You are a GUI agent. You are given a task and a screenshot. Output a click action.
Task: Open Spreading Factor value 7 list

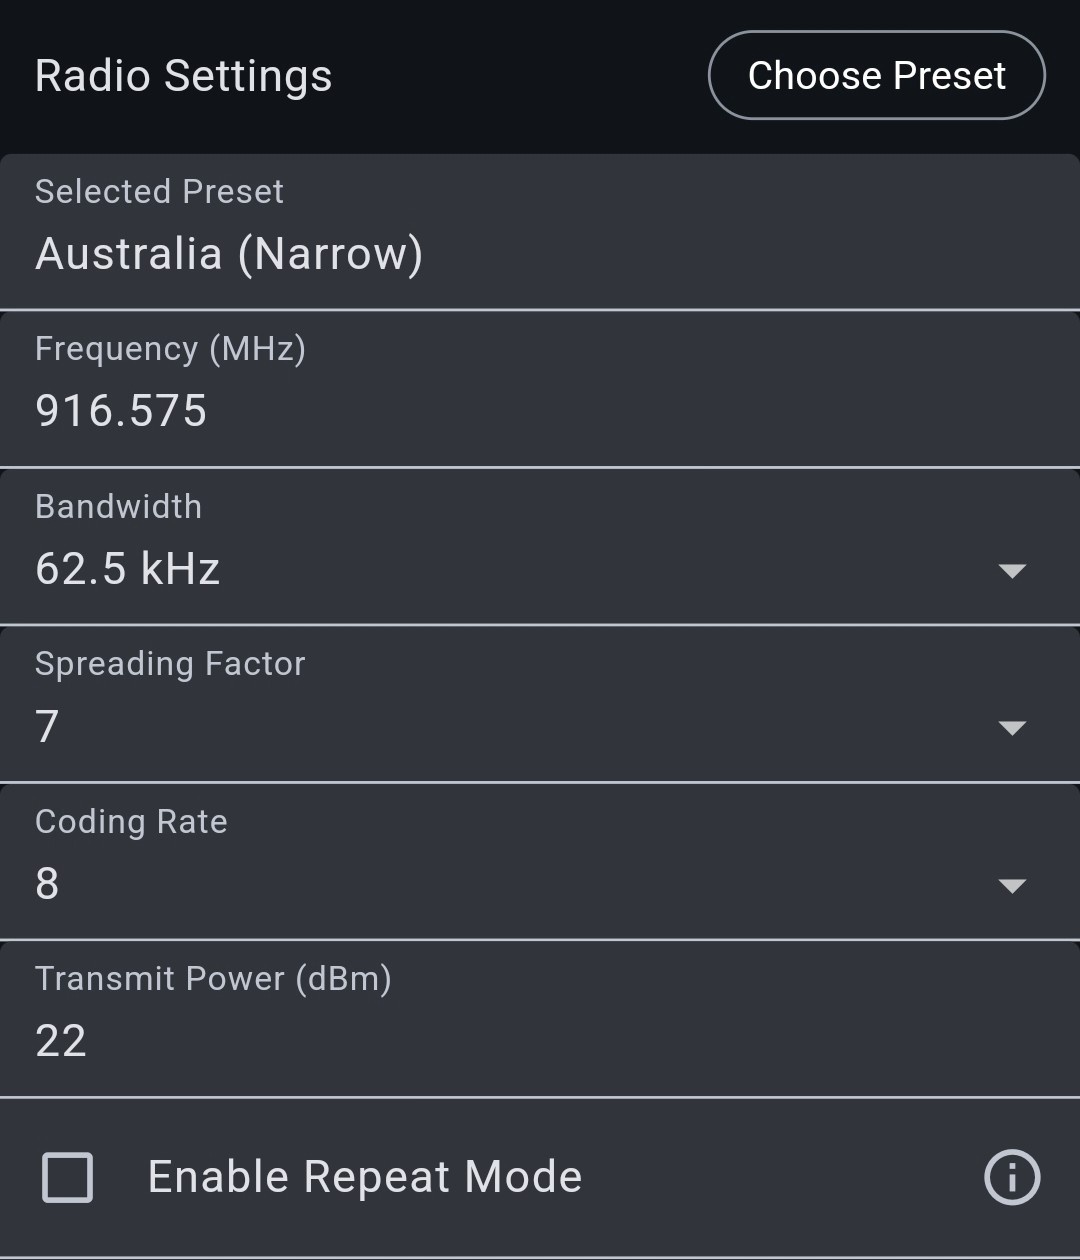pyautogui.click(x=48, y=727)
